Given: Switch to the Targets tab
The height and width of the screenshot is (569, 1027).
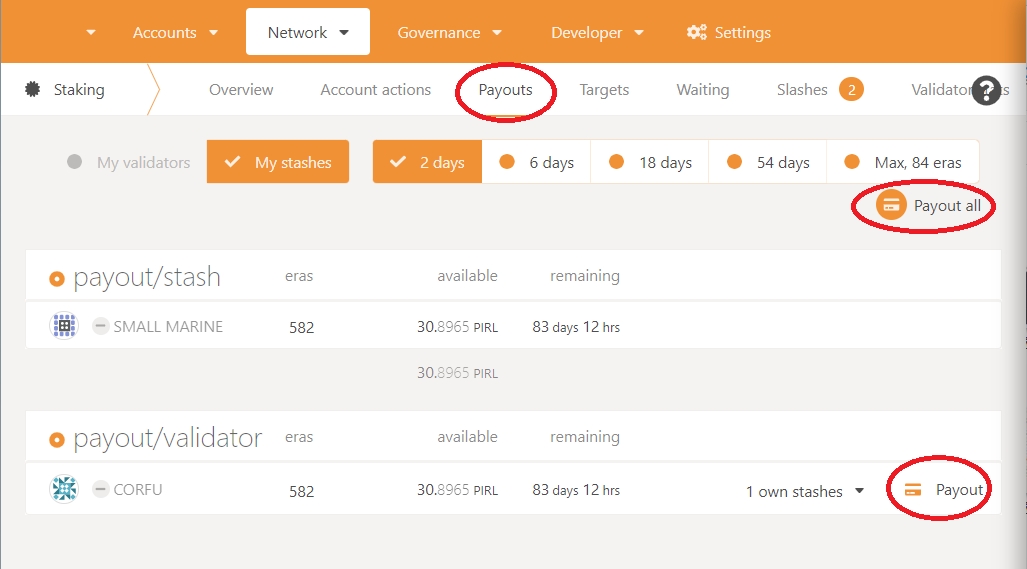Looking at the screenshot, I should [604, 90].
